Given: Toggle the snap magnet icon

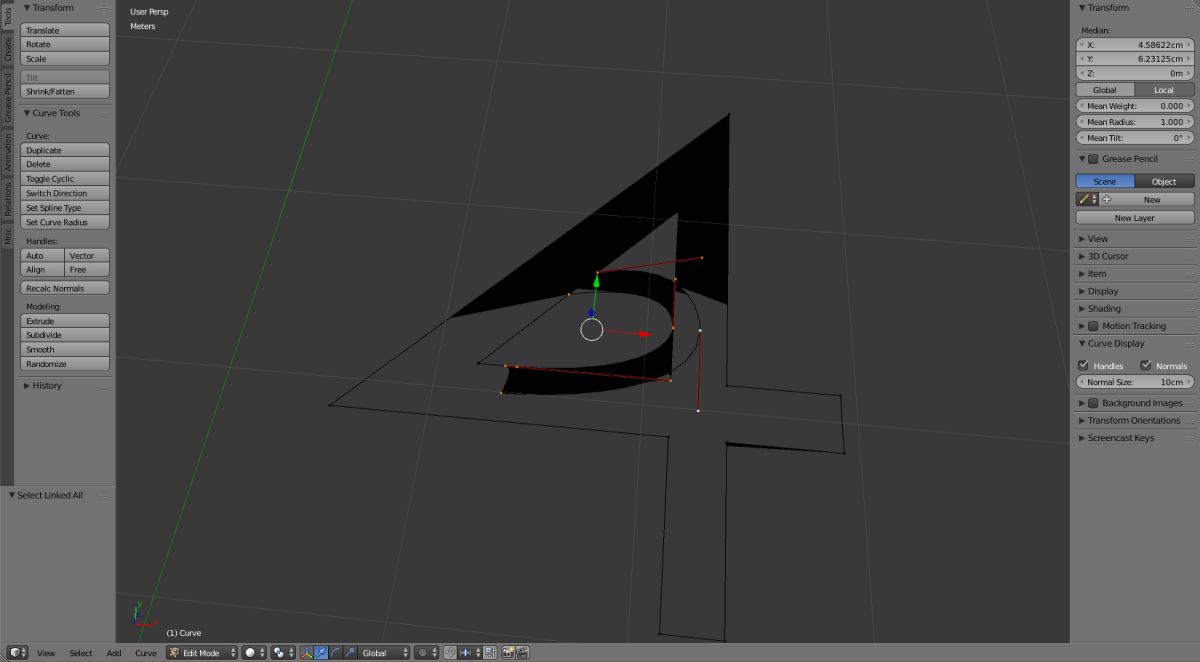Looking at the screenshot, I should coord(450,652).
